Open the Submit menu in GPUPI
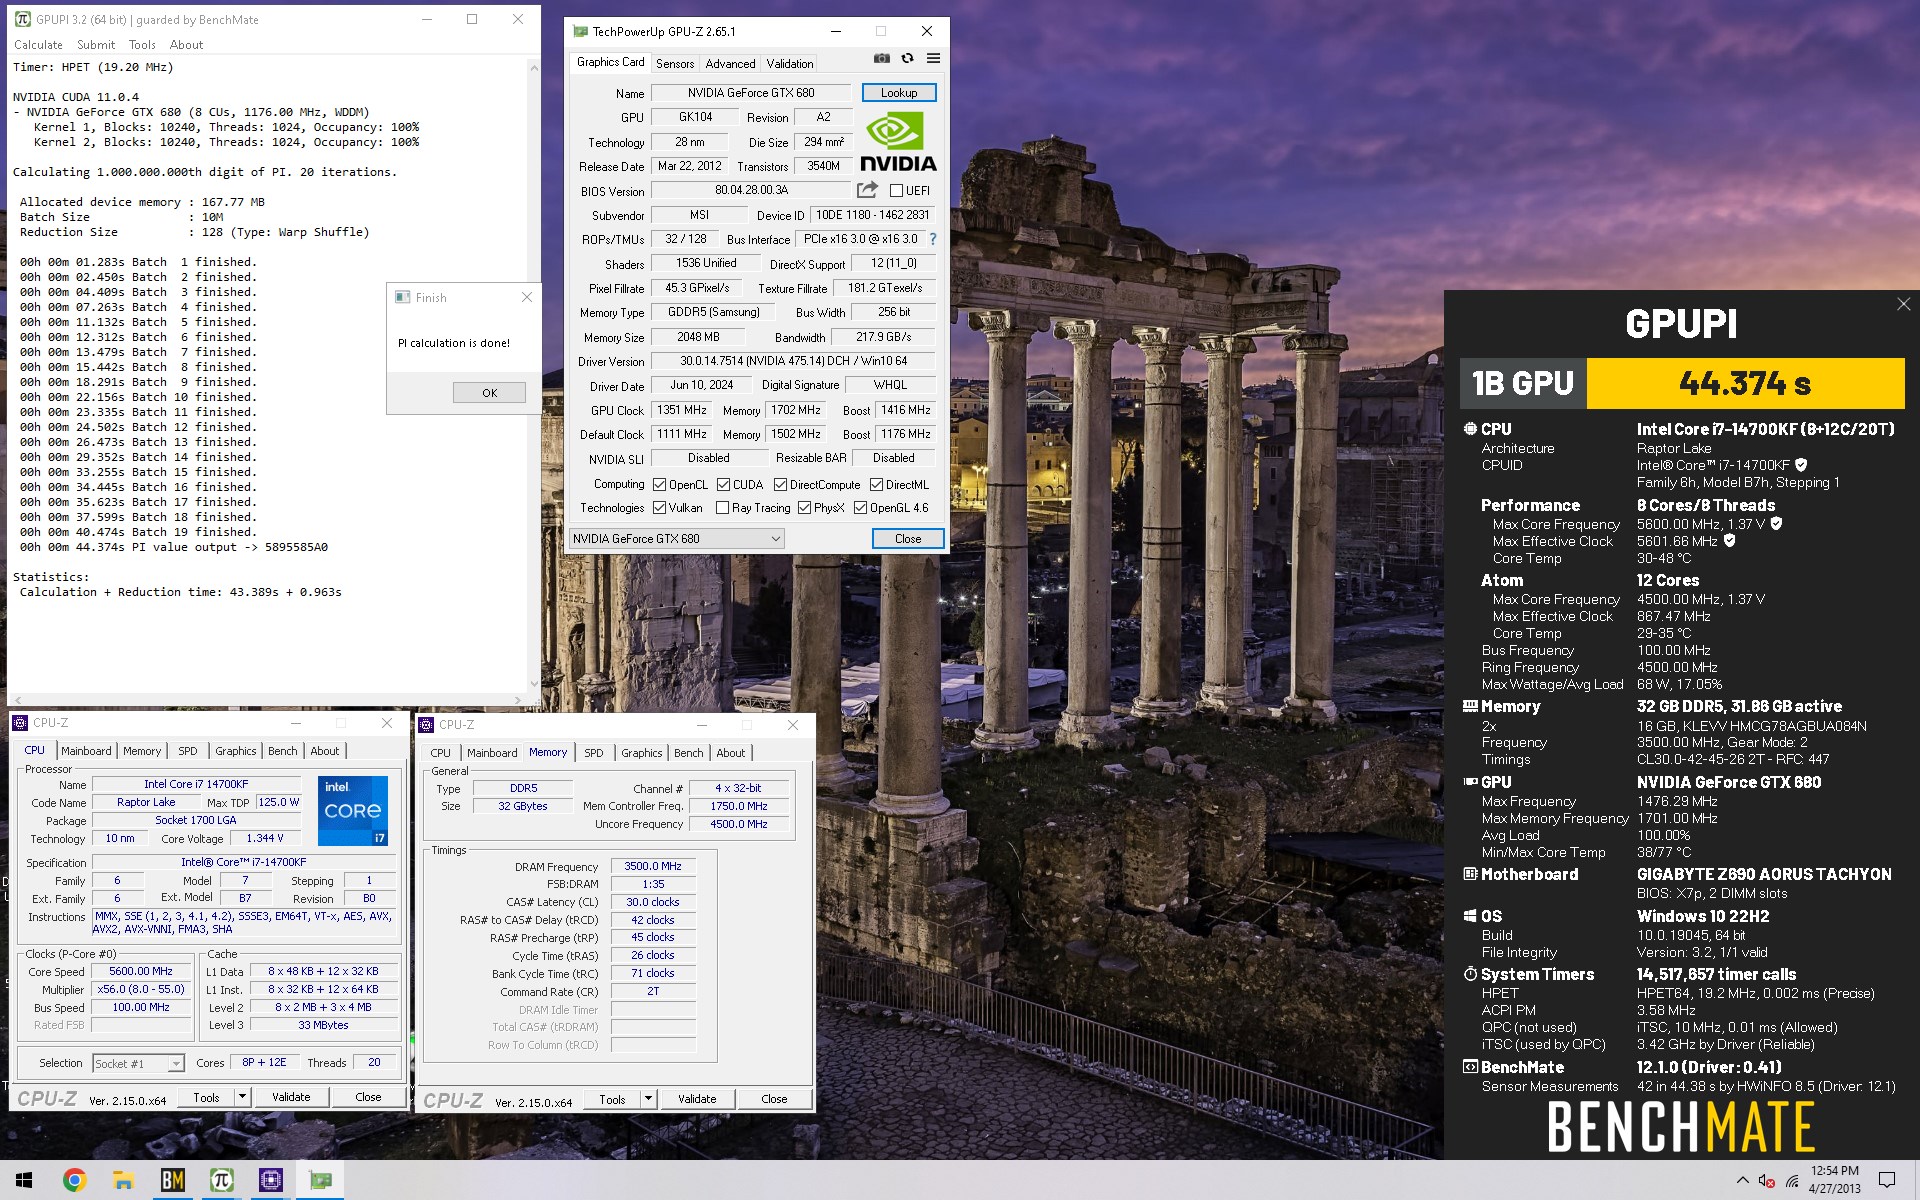This screenshot has height=1200, width=1920. point(96,45)
